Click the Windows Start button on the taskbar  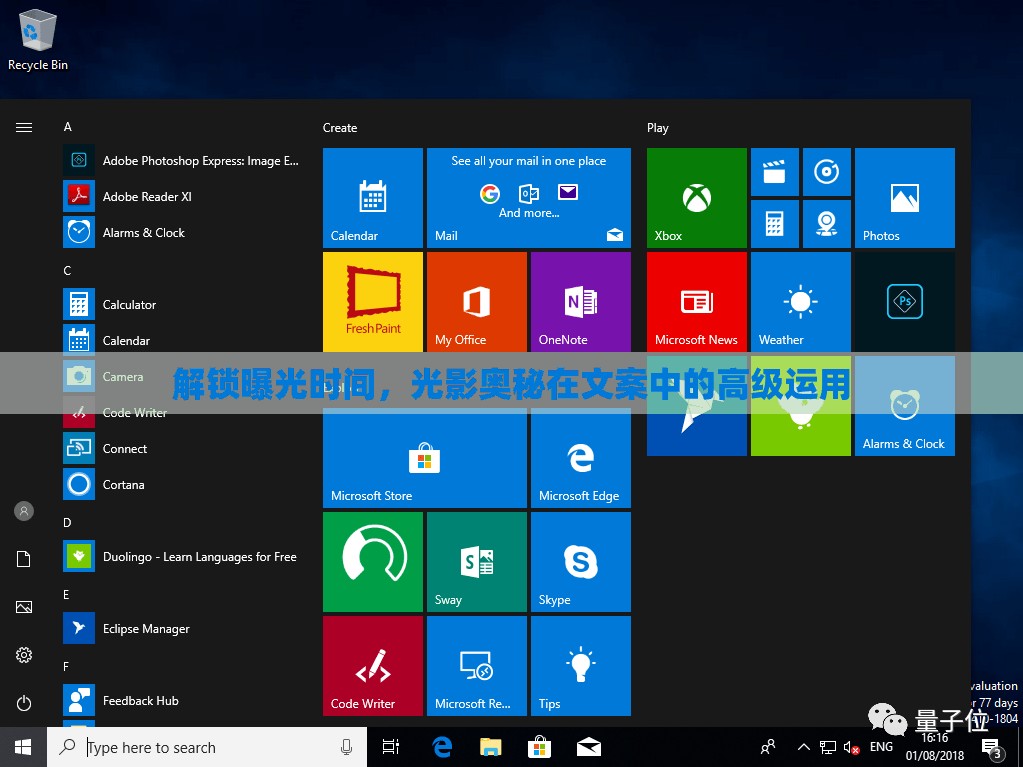coord(23,747)
